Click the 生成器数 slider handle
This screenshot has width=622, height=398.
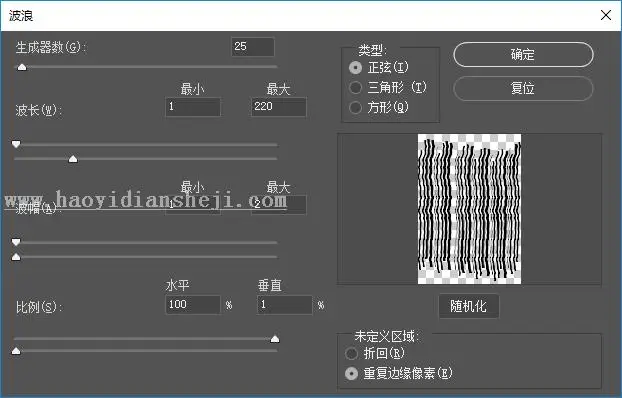pos(22,67)
